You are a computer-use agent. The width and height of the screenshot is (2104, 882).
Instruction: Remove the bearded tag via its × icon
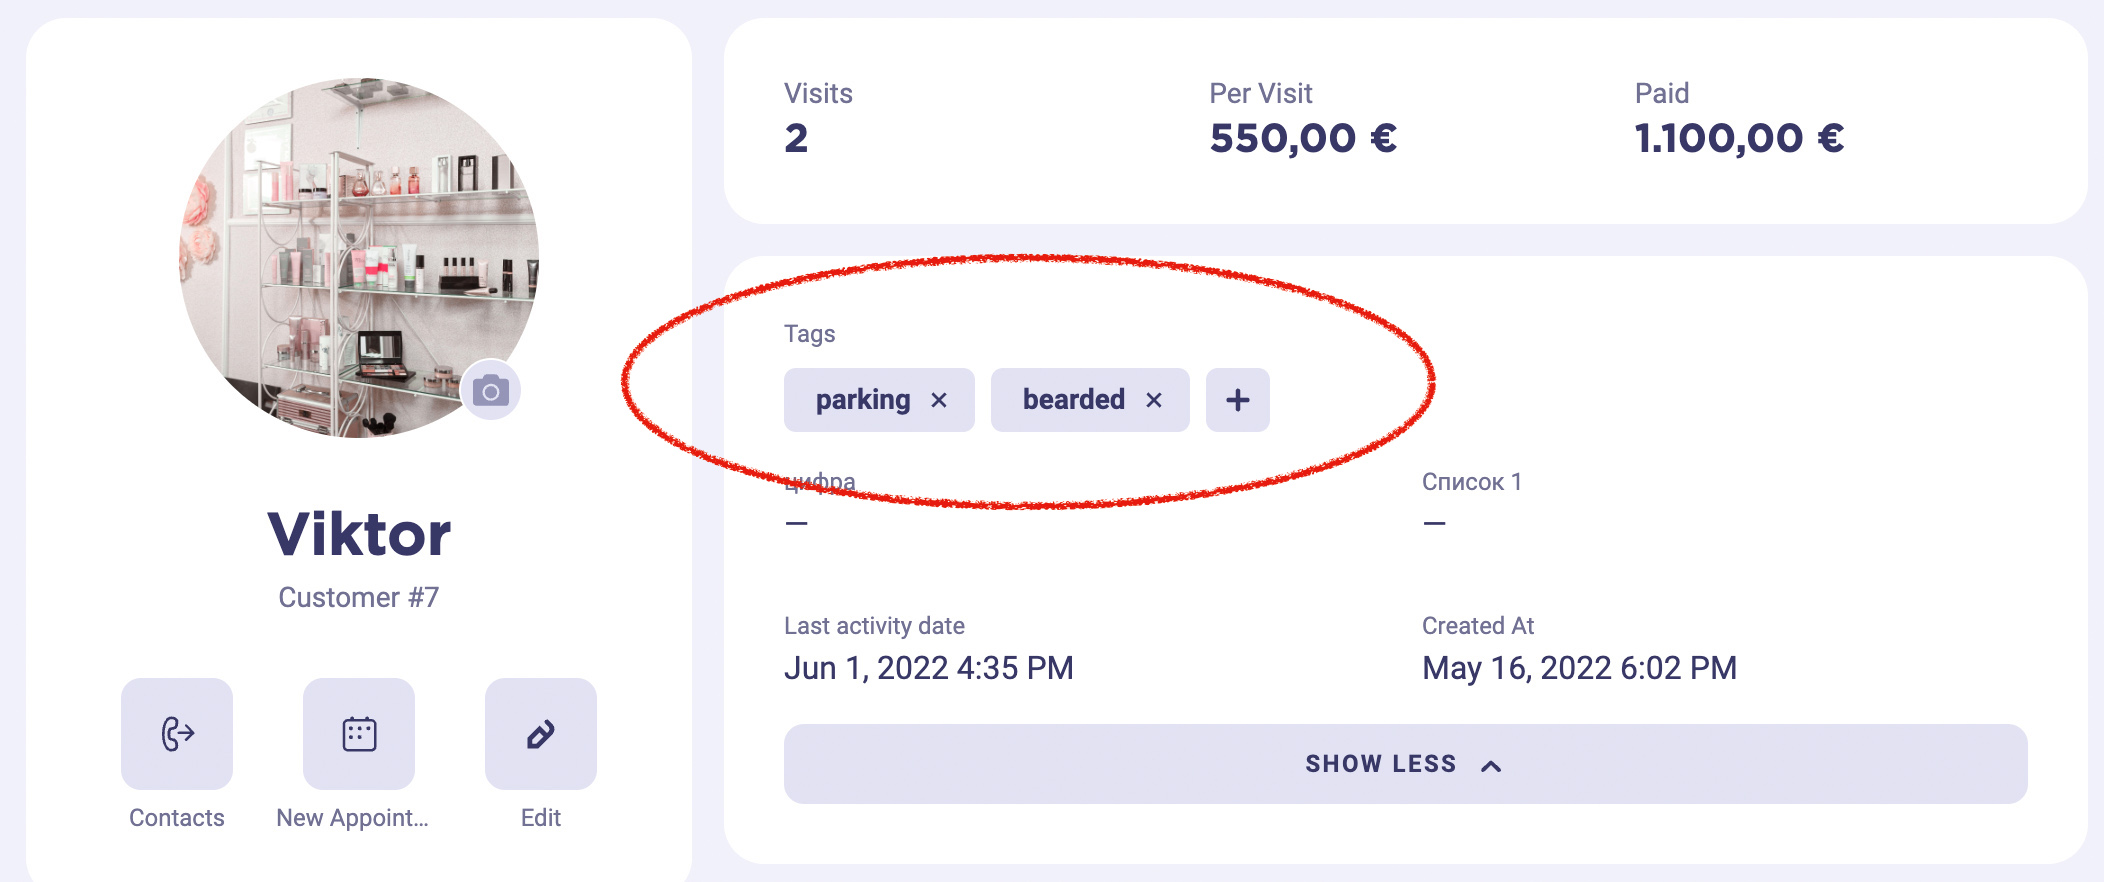(x=1156, y=400)
